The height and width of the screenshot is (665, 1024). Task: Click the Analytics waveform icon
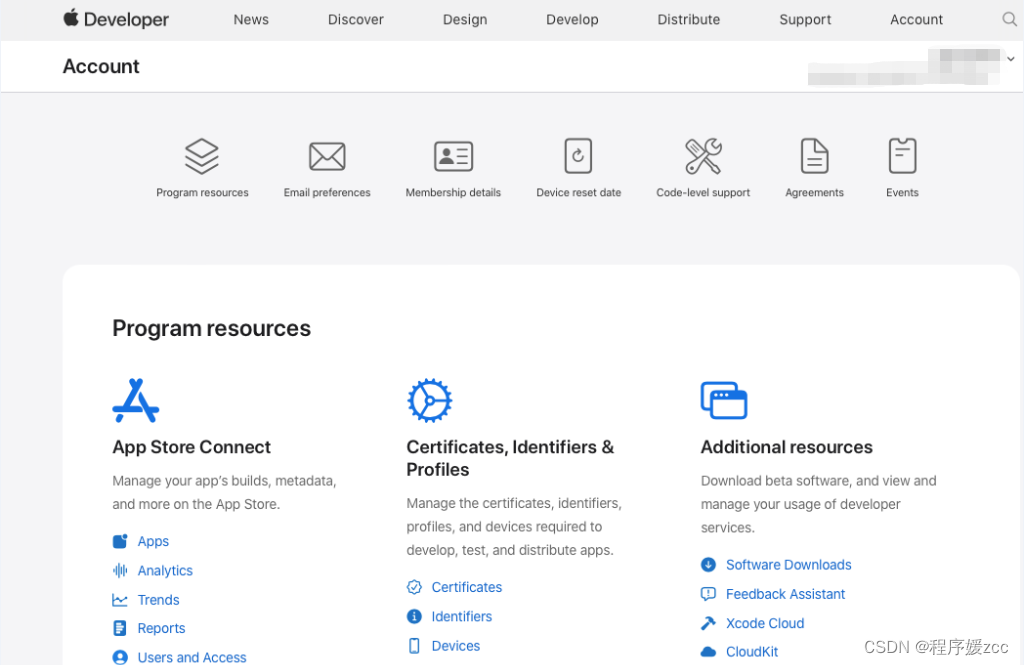120,570
